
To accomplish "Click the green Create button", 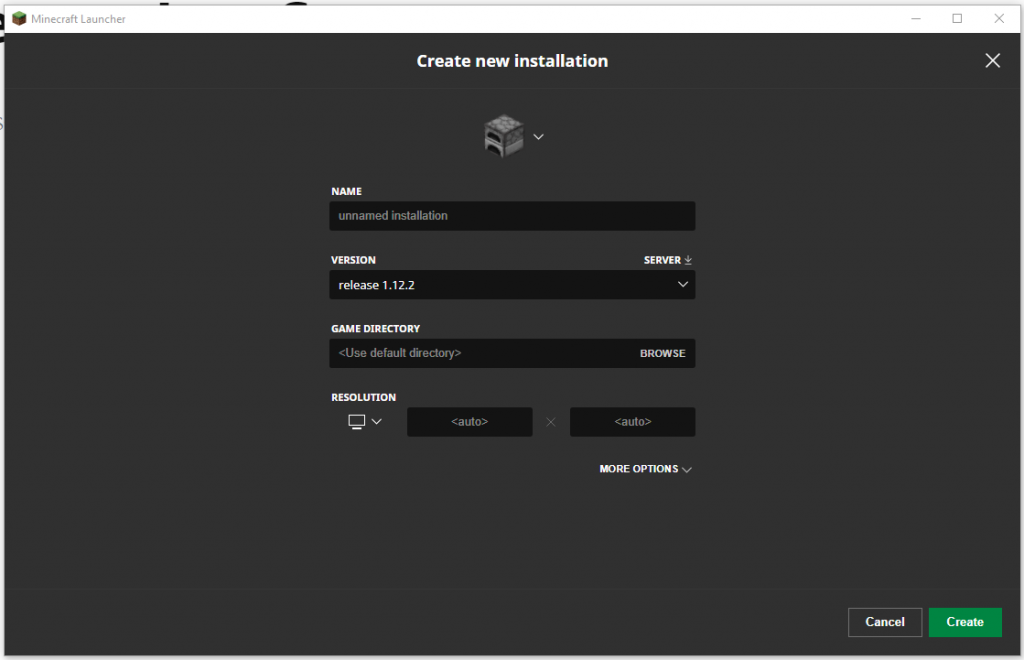I will (x=965, y=622).
